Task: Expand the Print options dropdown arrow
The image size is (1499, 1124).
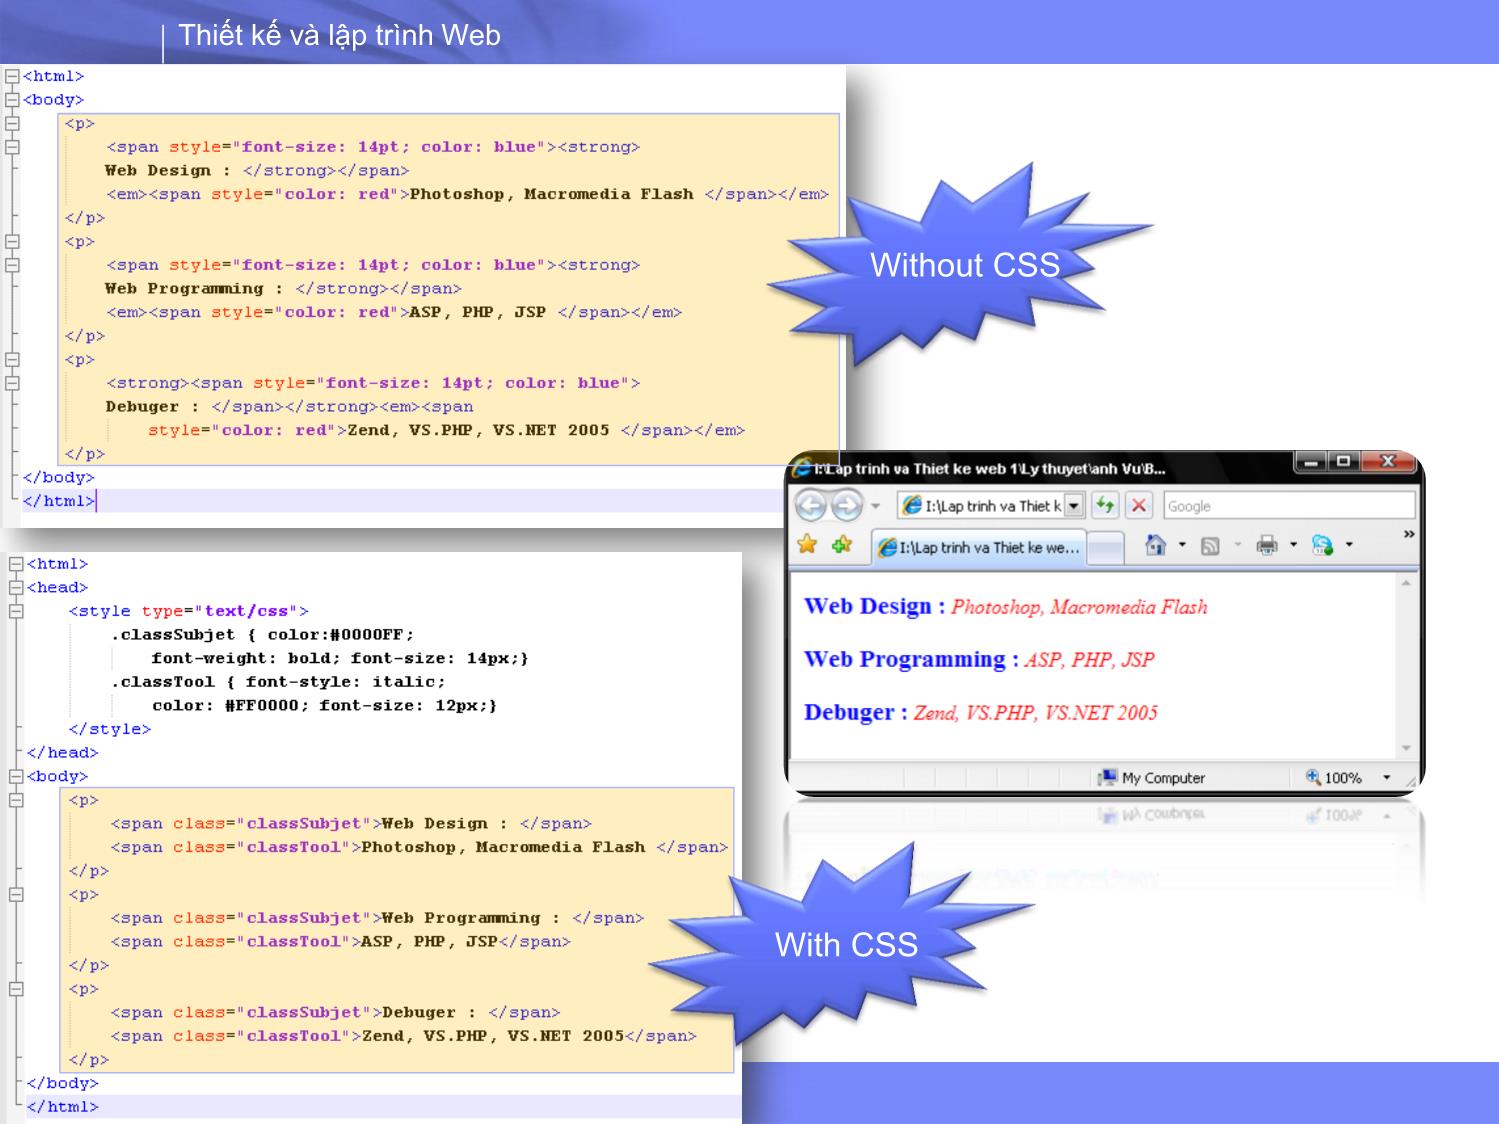Action: (1293, 545)
